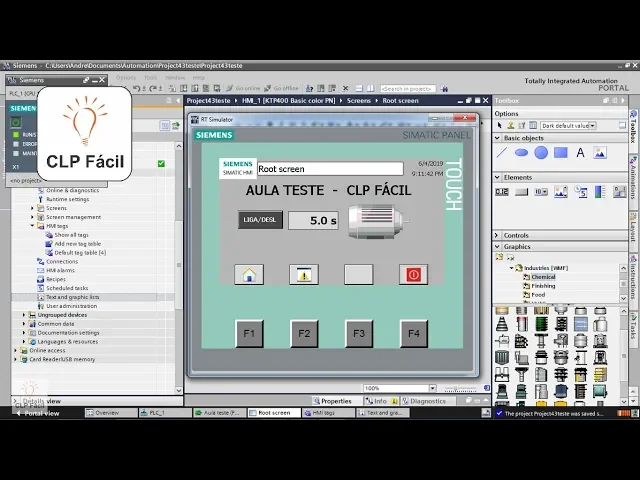
Task: Click the 5.0 s time field
Action: click(313, 220)
